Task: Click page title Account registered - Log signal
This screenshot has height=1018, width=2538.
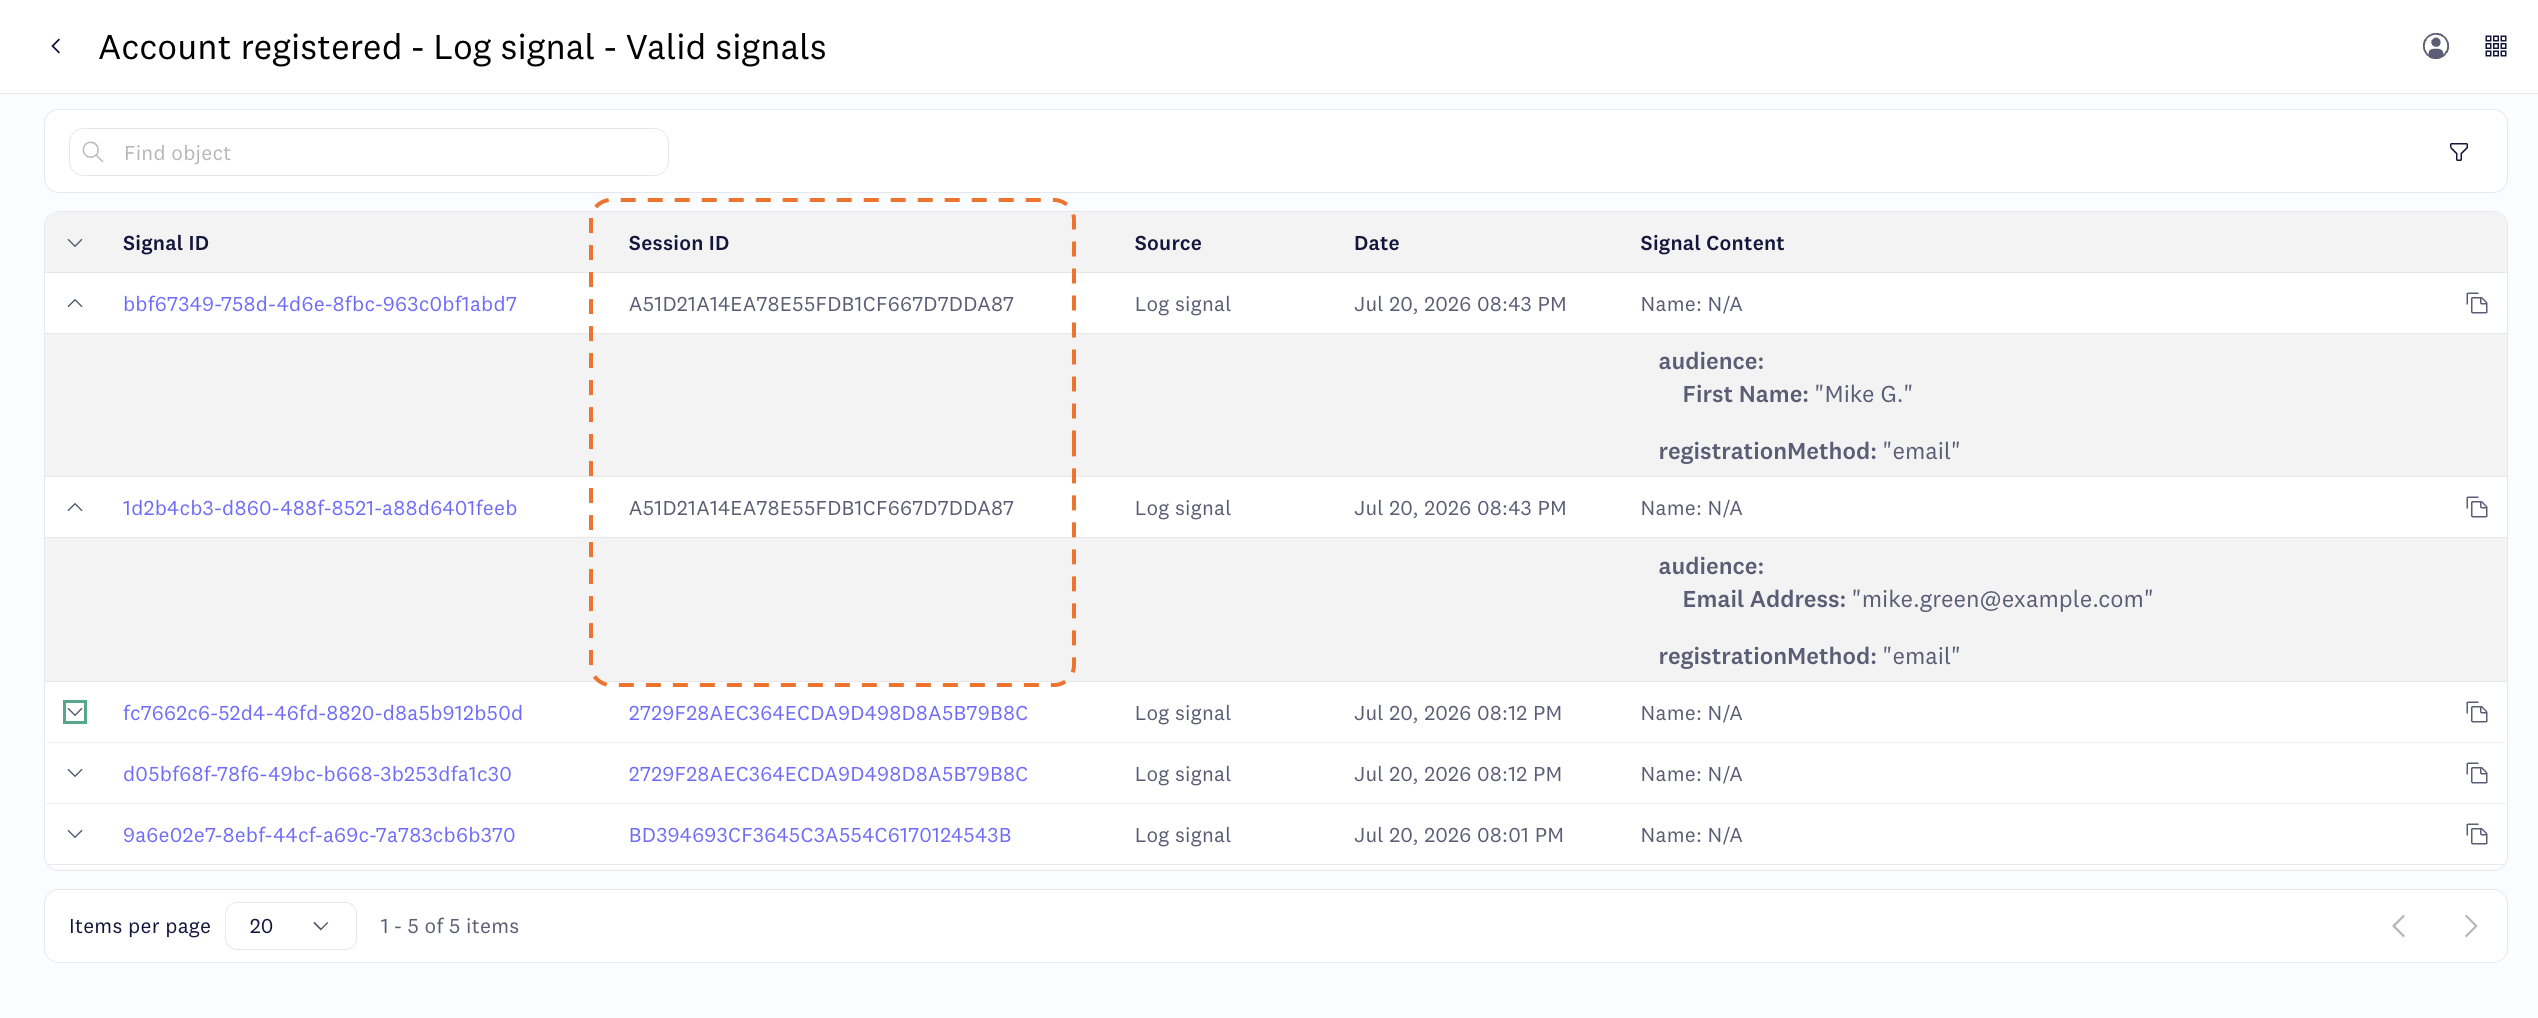Action: tap(462, 47)
